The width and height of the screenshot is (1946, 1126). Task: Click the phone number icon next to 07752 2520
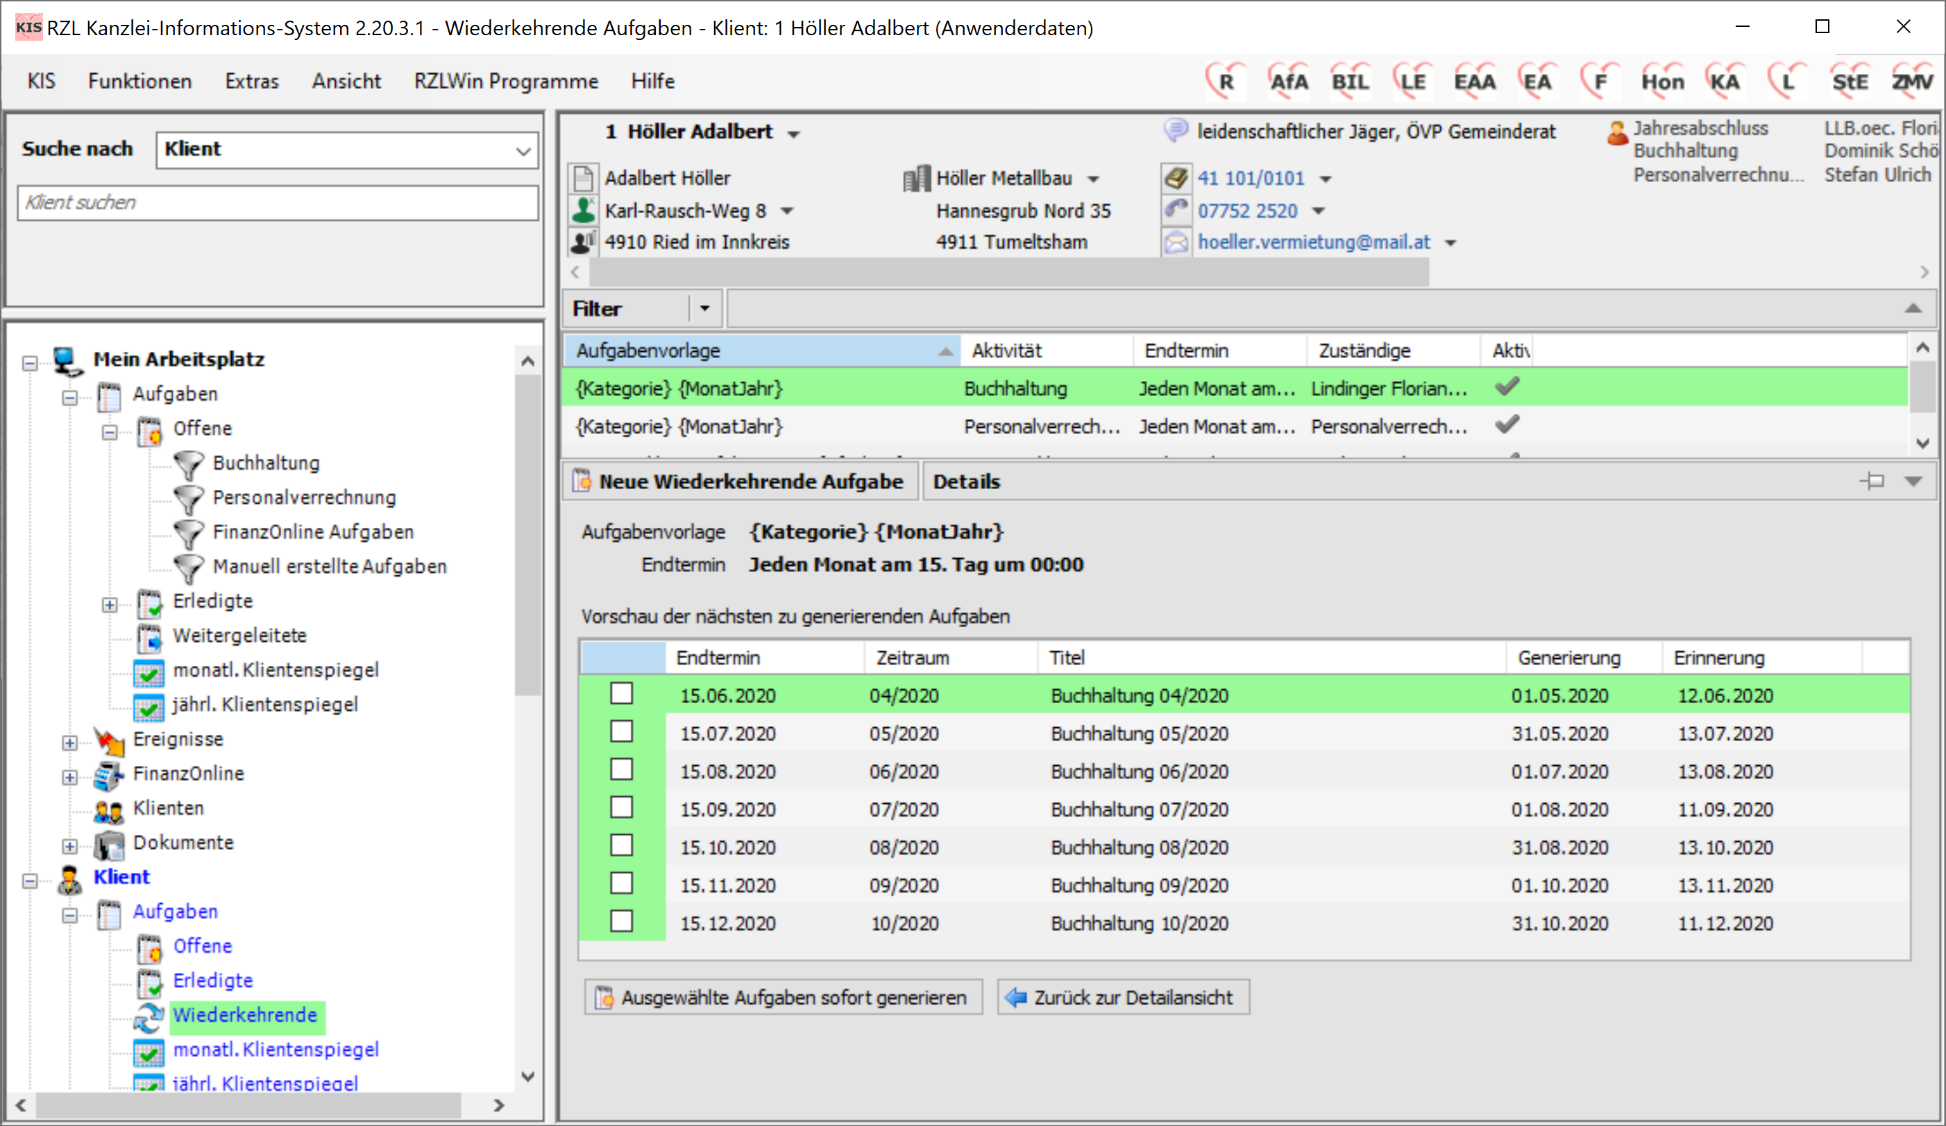pos(1176,210)
